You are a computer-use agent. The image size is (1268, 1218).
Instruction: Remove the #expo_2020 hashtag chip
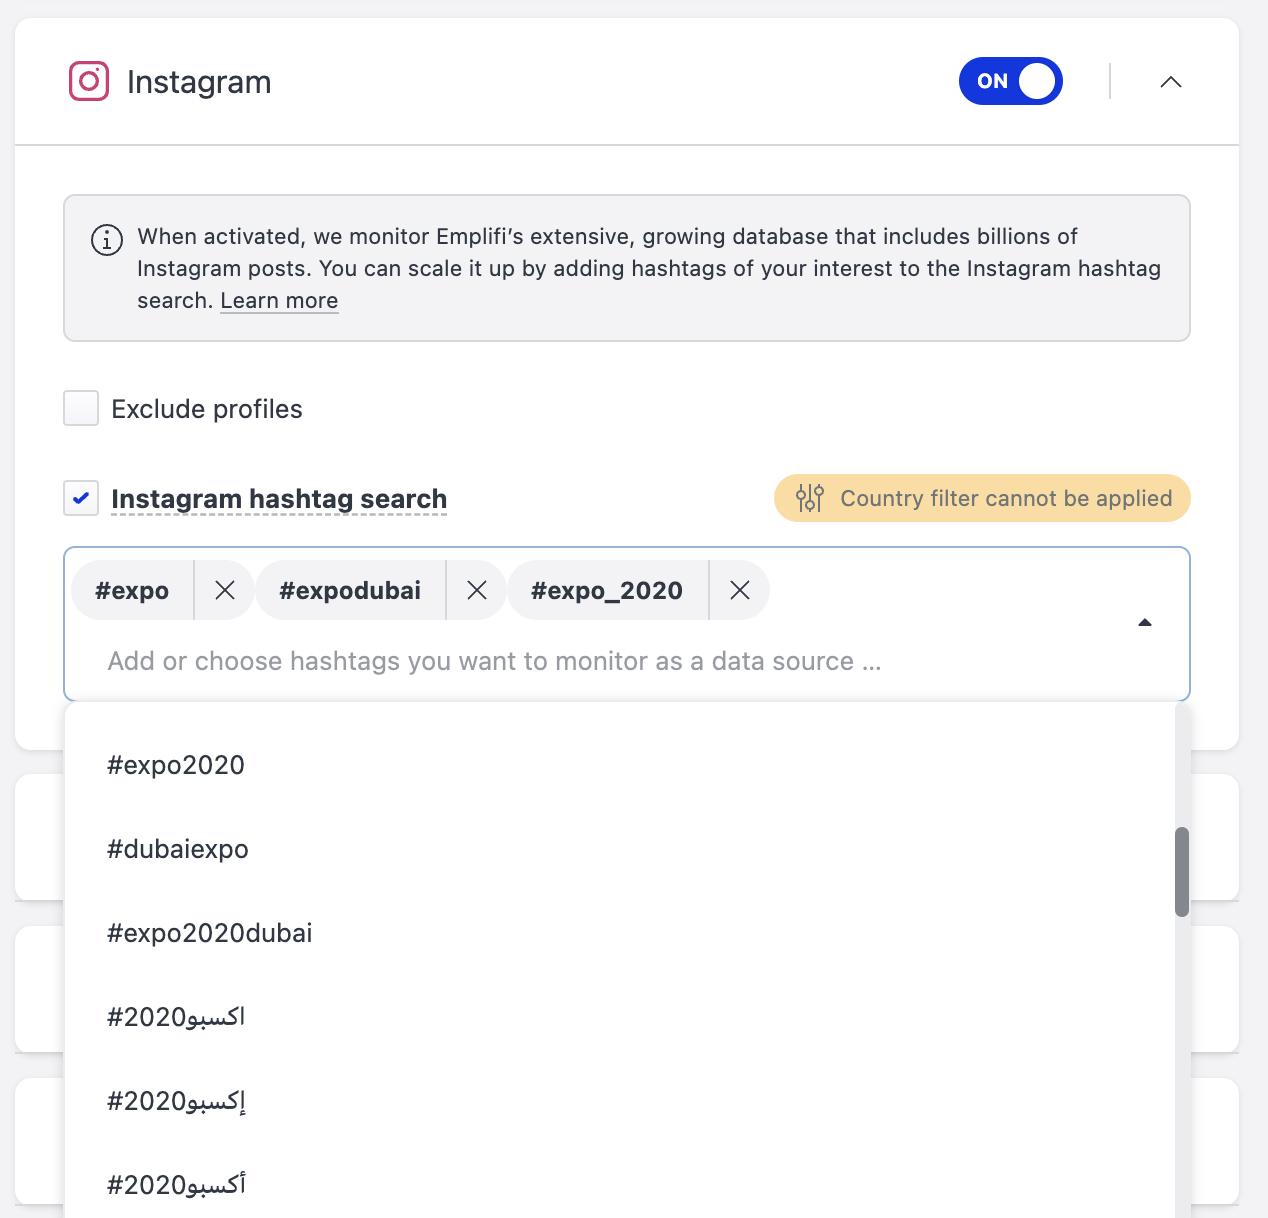(x=740, y=590)
